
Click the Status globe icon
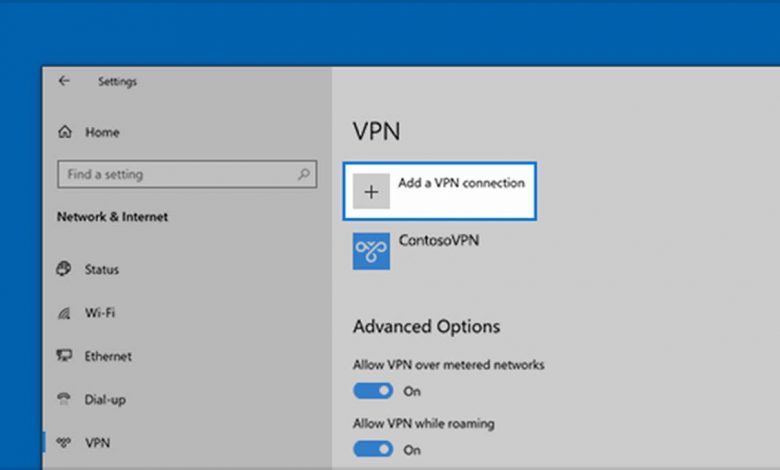pyautogui.click(x=65, y=269)
